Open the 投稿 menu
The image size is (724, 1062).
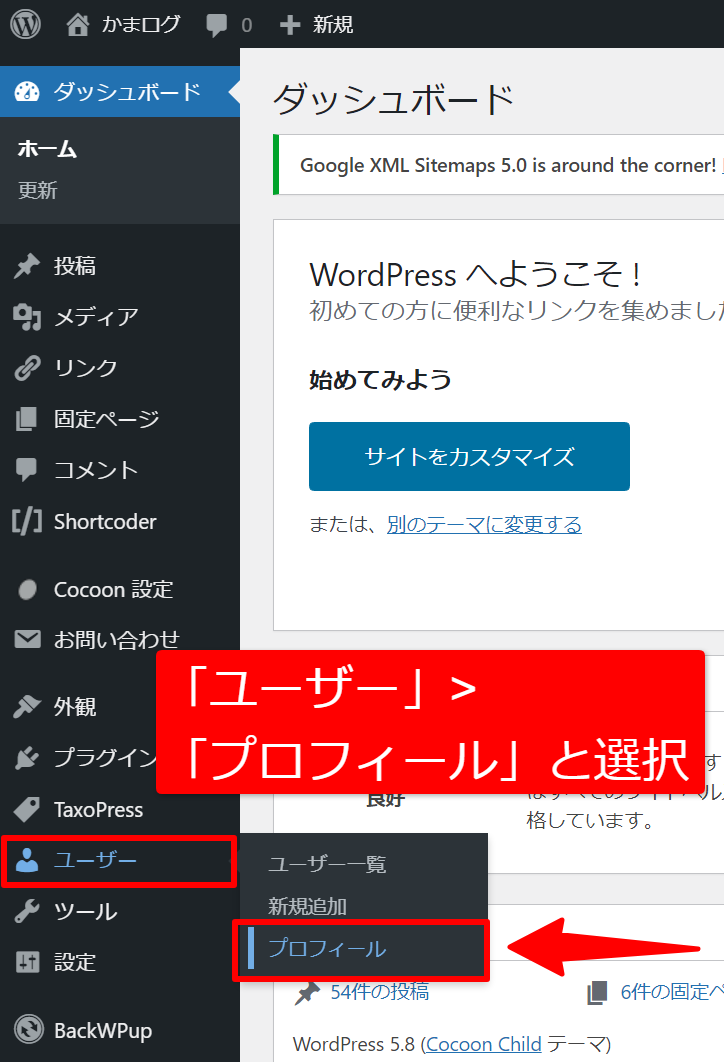pos(120,266)
